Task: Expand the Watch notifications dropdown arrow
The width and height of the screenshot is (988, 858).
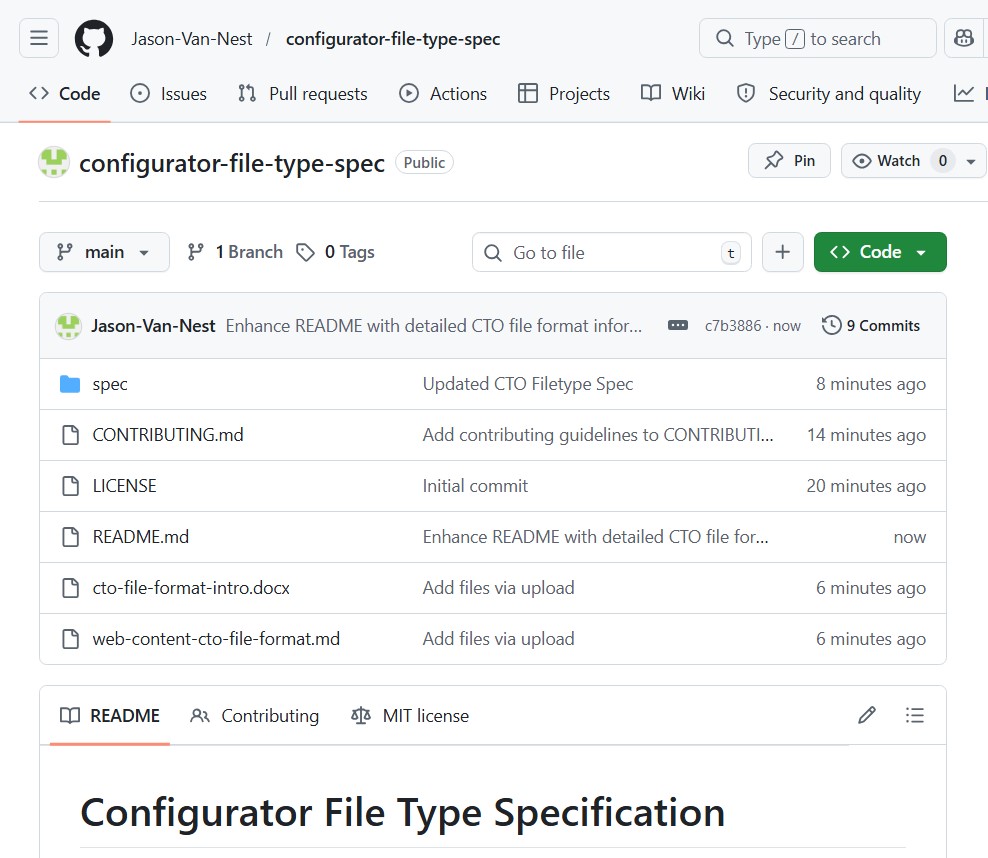Action: pos(970,161)
